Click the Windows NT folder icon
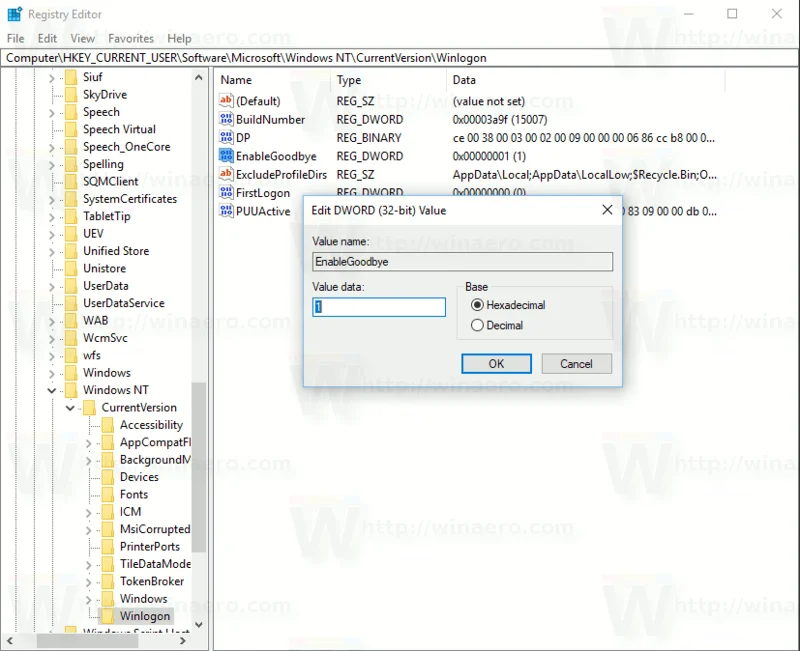 (72, 389)
